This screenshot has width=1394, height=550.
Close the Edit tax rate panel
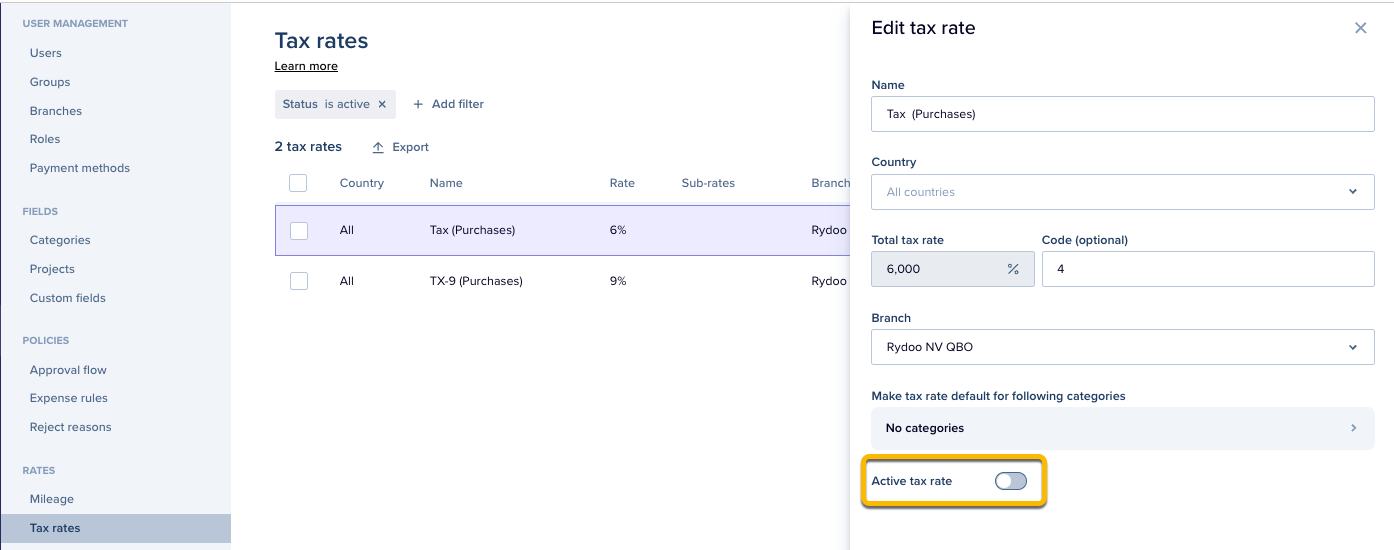point(1360,28)
